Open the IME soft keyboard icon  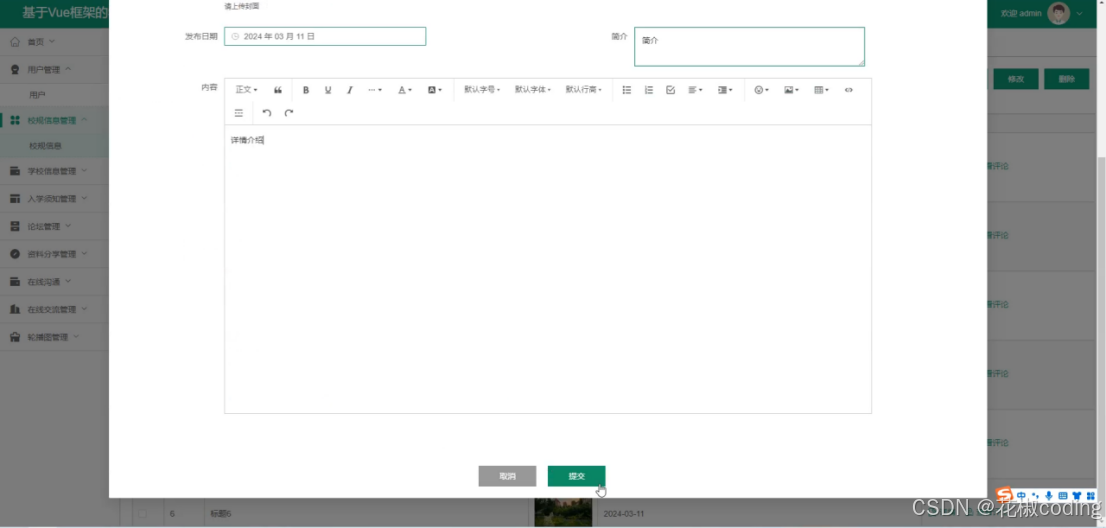point(1062,496)
